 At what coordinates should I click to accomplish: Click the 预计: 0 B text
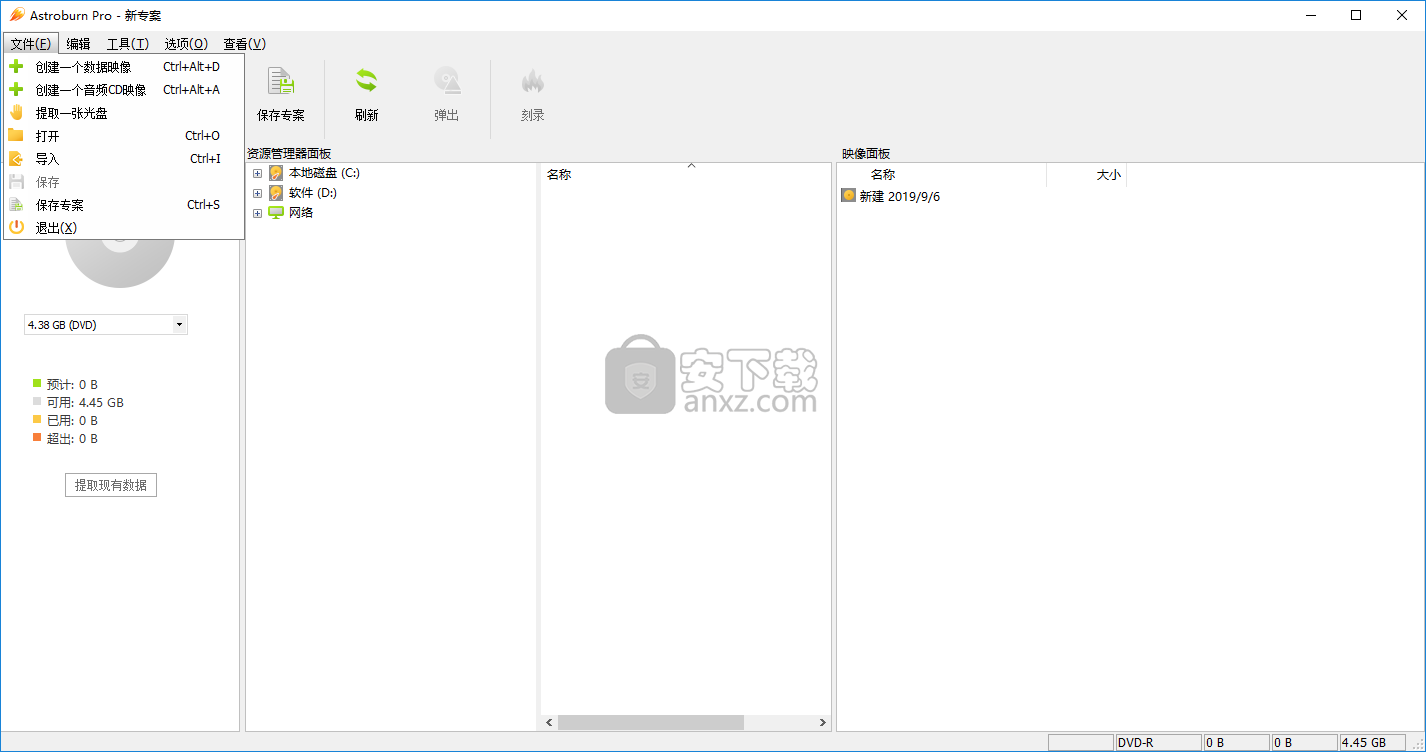[x=72, y=384]
